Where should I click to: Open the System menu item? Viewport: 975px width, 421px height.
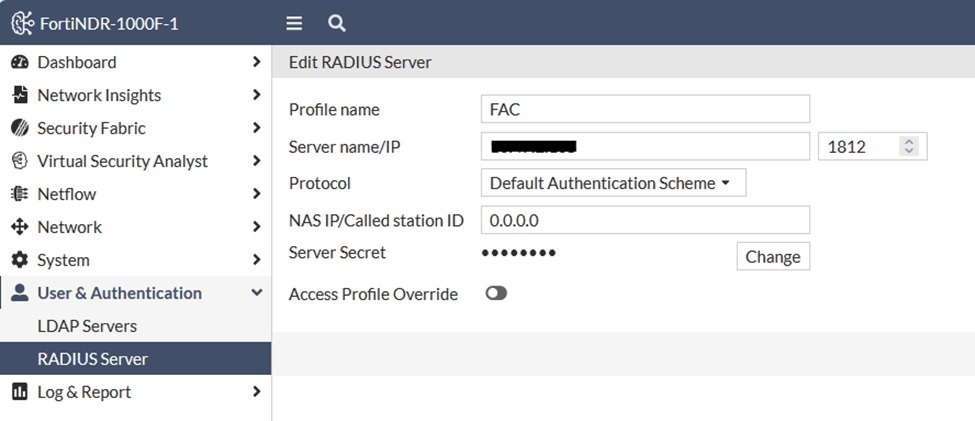coord(136,260)
